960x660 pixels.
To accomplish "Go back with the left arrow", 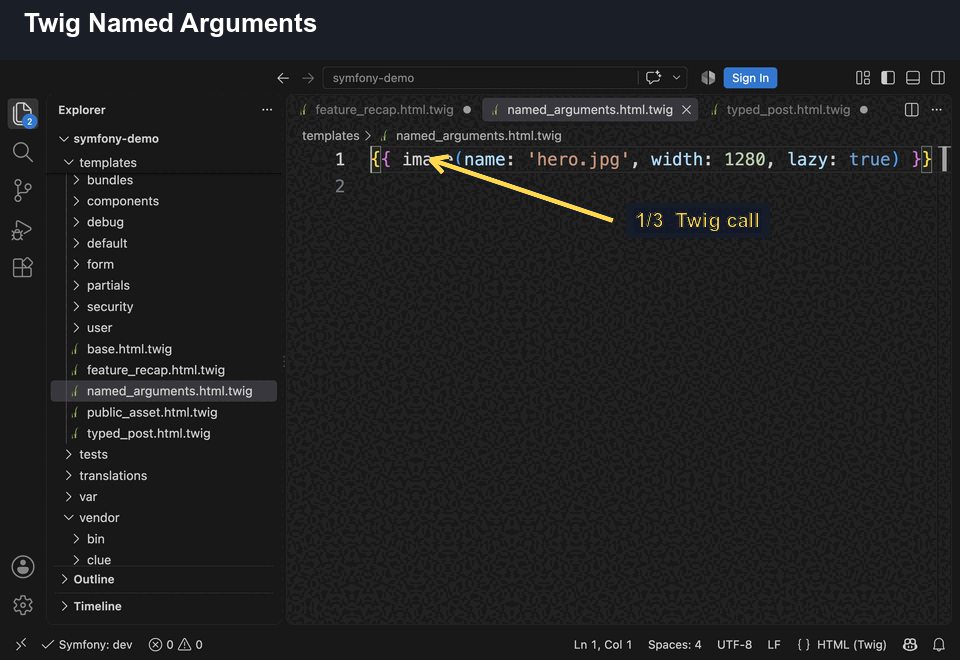I will coord(283,78).
